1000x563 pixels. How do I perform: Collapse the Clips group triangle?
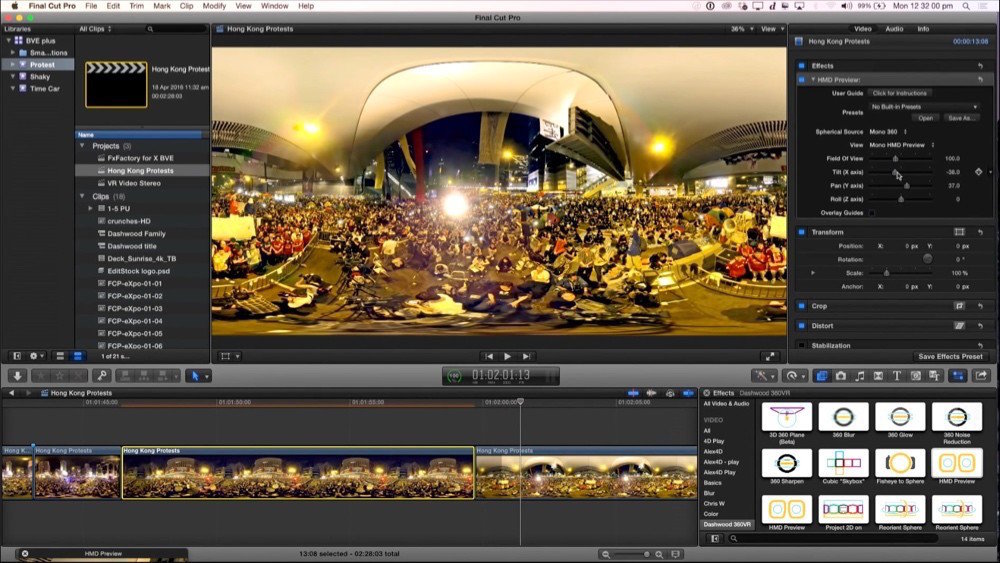tap(82, 196)
